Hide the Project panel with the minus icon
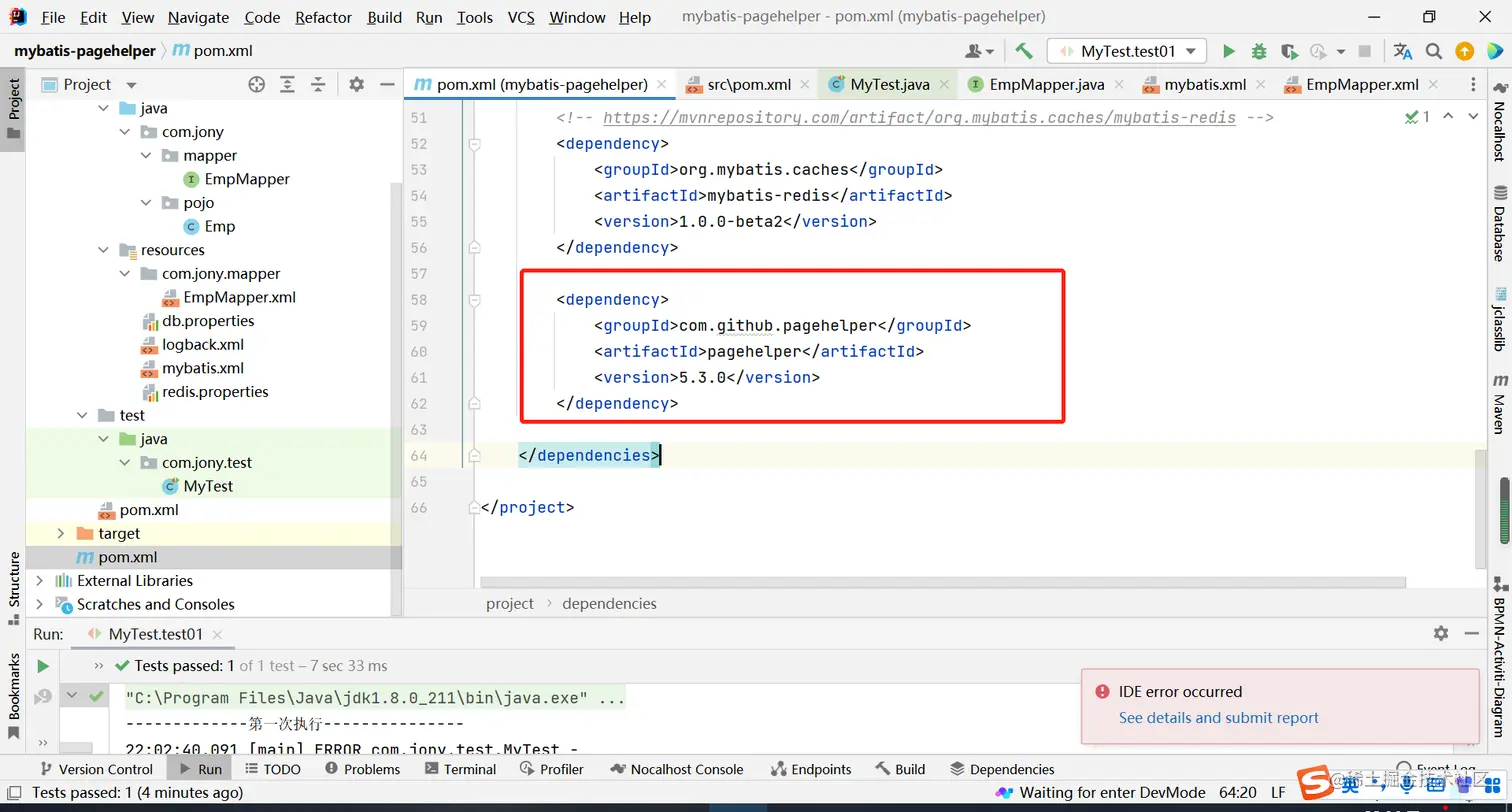Screen dimensions: 1512x812 [387, 85]
